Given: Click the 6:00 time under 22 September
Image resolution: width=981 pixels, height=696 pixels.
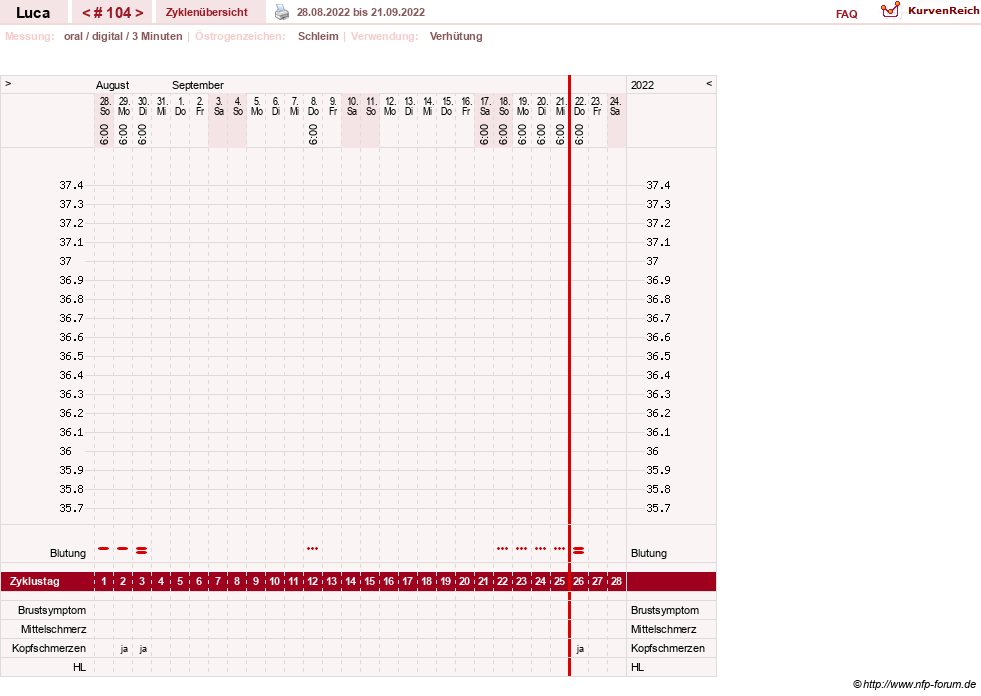Looking at the screenshot, I should 579,134.
